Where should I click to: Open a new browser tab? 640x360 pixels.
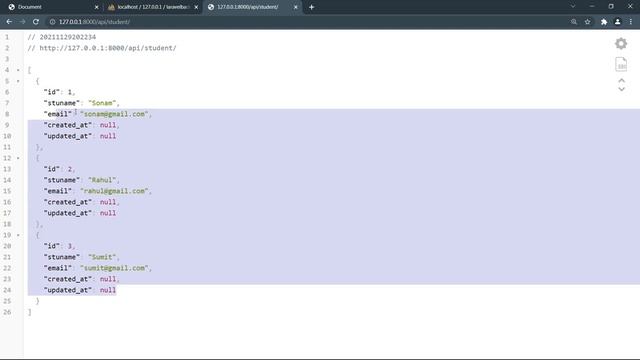coord(311,7)
